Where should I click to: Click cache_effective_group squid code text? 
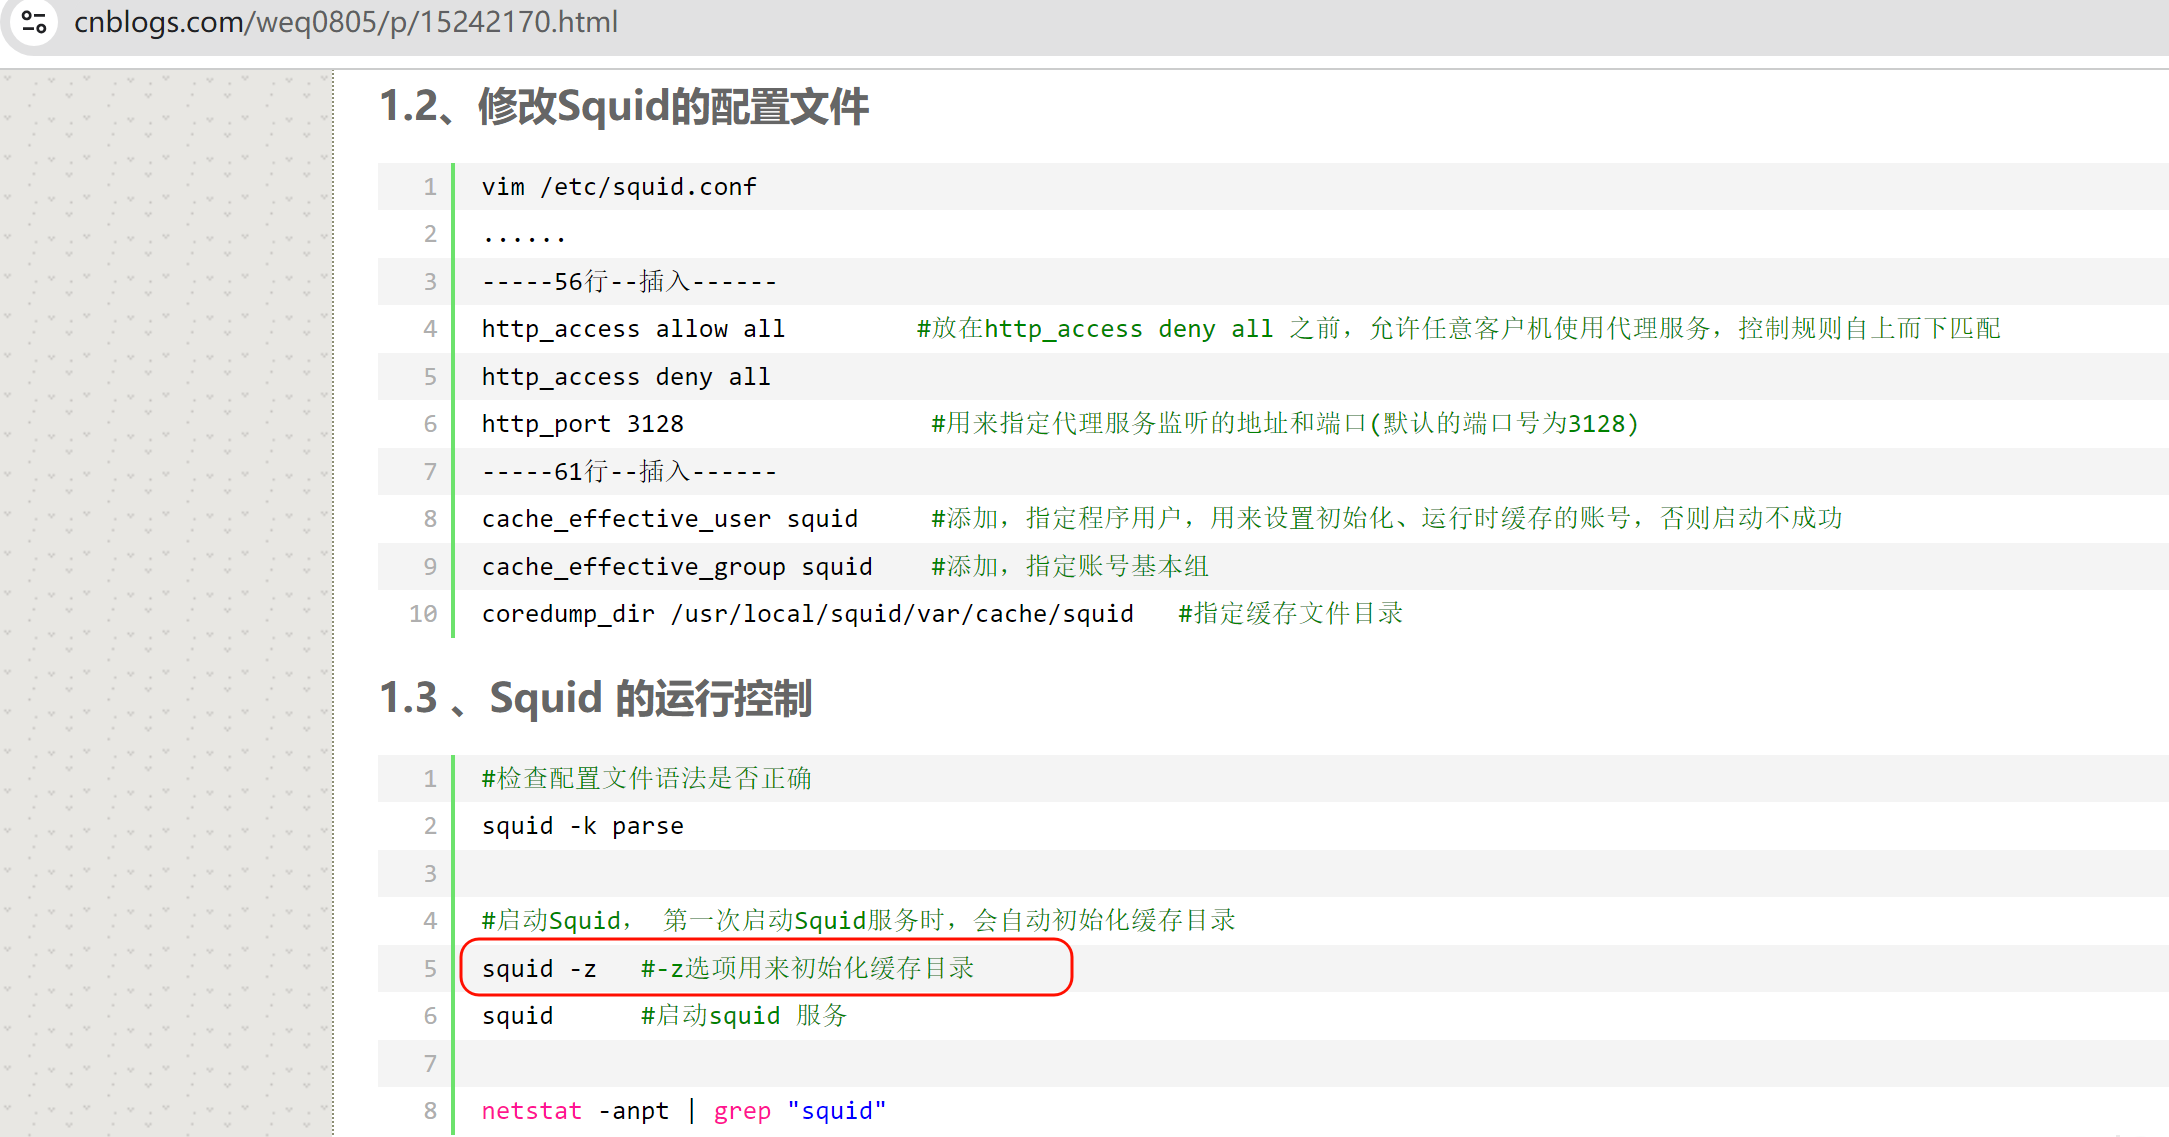677,567
